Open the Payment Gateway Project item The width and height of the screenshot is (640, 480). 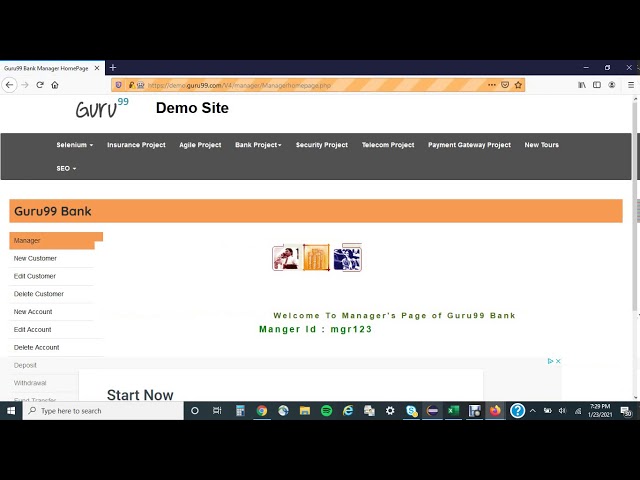469,145
